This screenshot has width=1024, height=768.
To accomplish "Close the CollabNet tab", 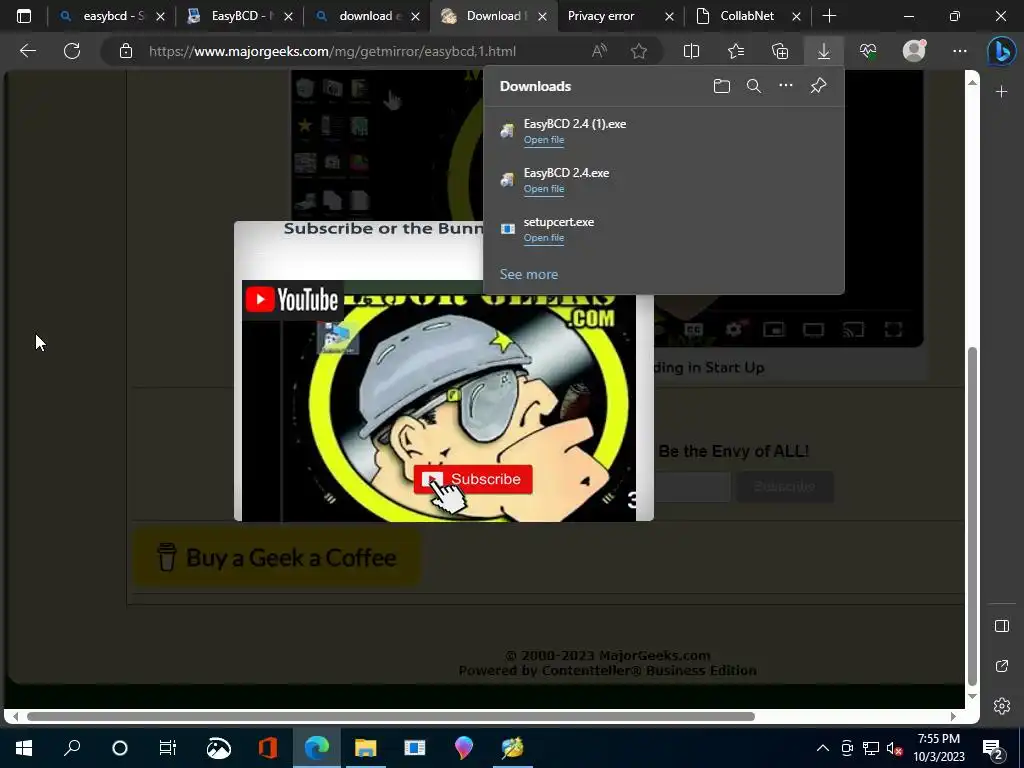I will coord(796,16).
